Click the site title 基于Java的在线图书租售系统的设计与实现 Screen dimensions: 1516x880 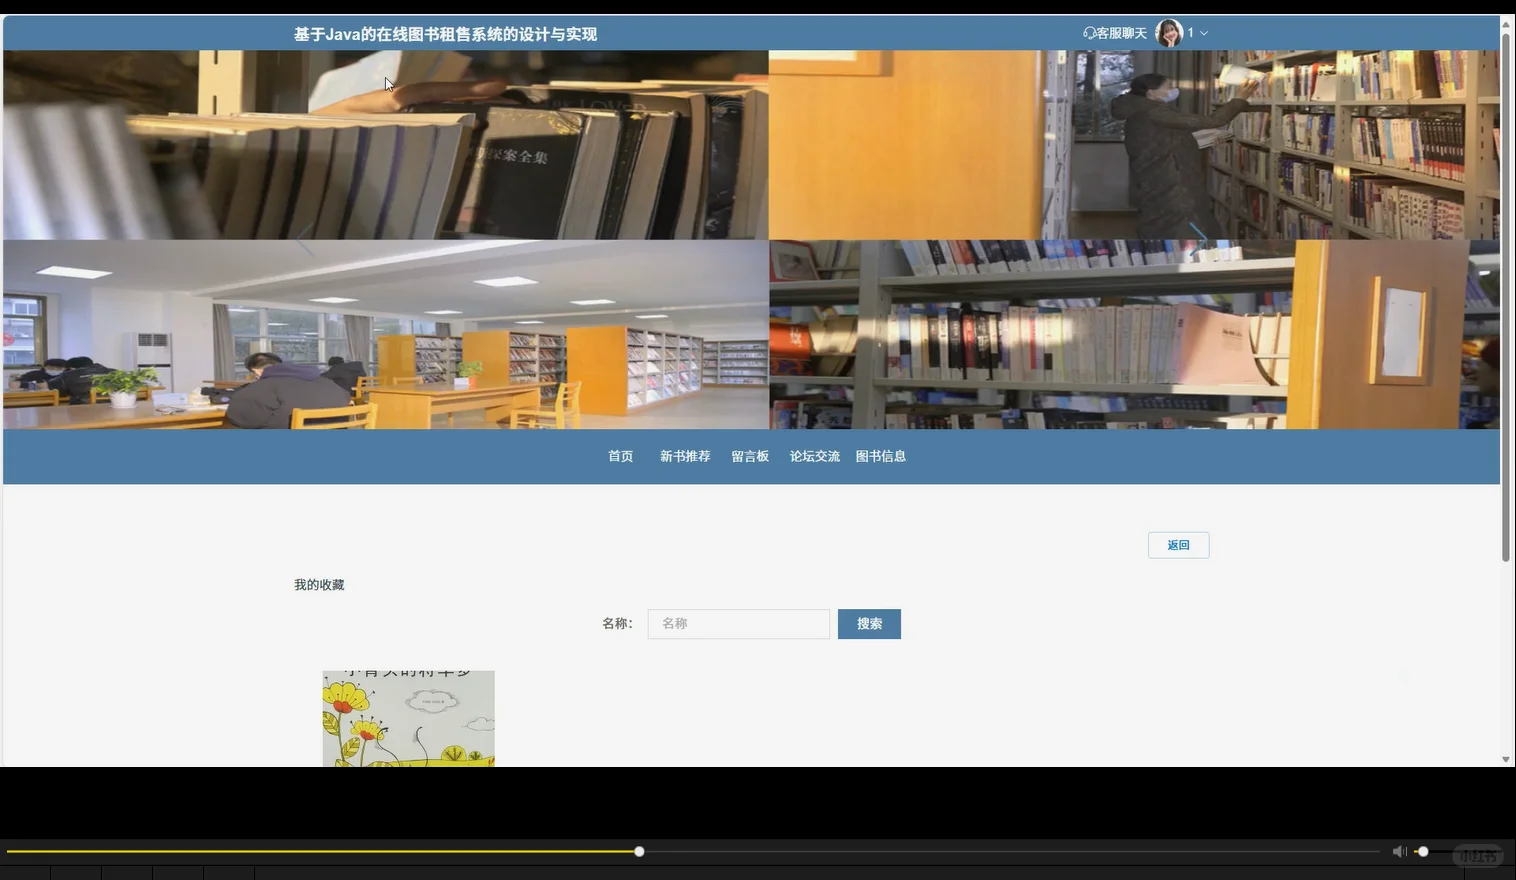click(445, 34)
